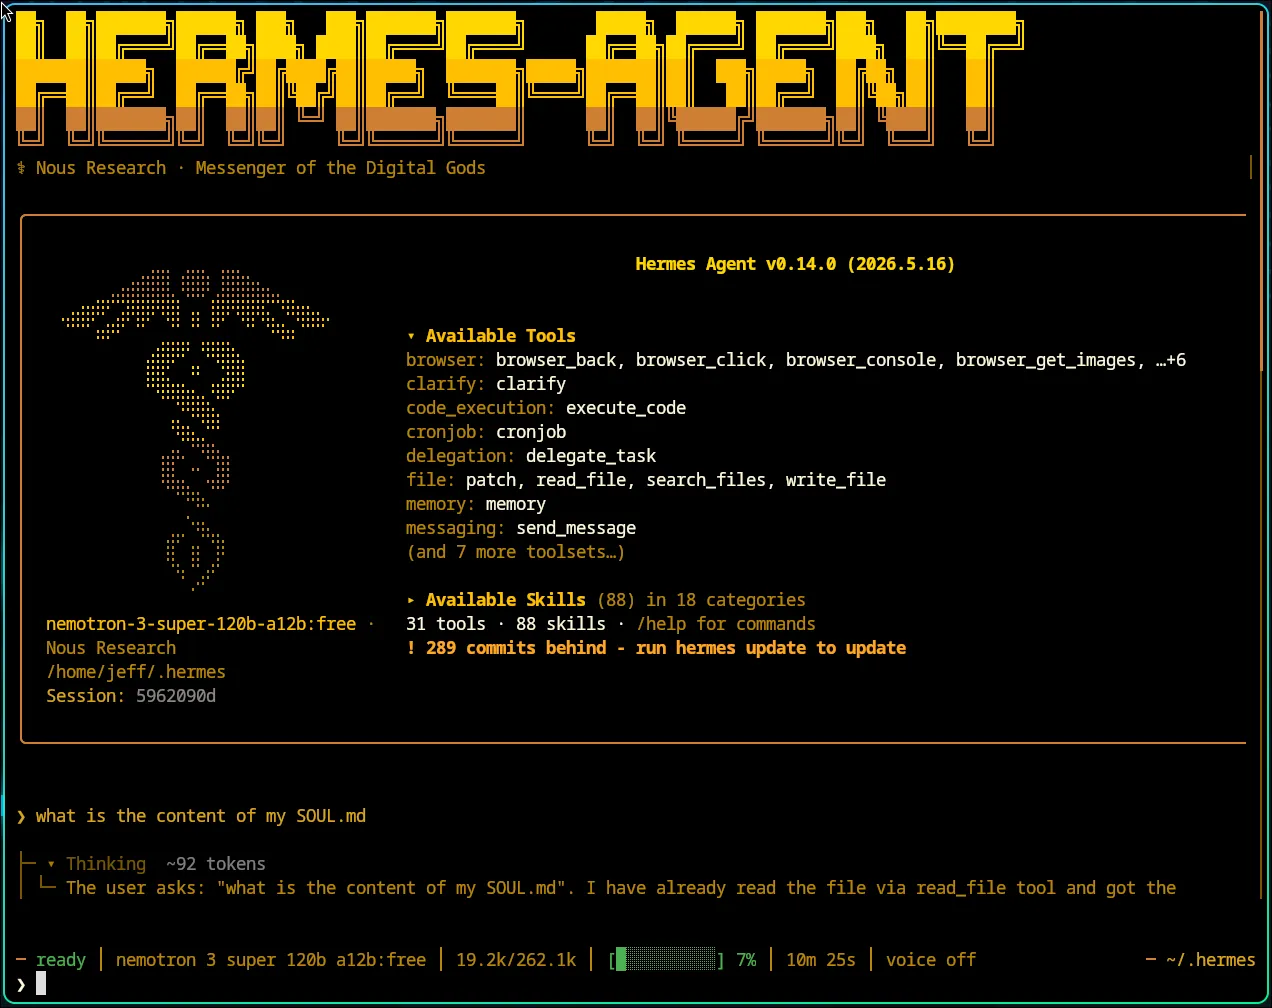This screenshot has height=1008, width=1272.
Task: Collapse the Thinking block triangle
Action: click(51, 864)
